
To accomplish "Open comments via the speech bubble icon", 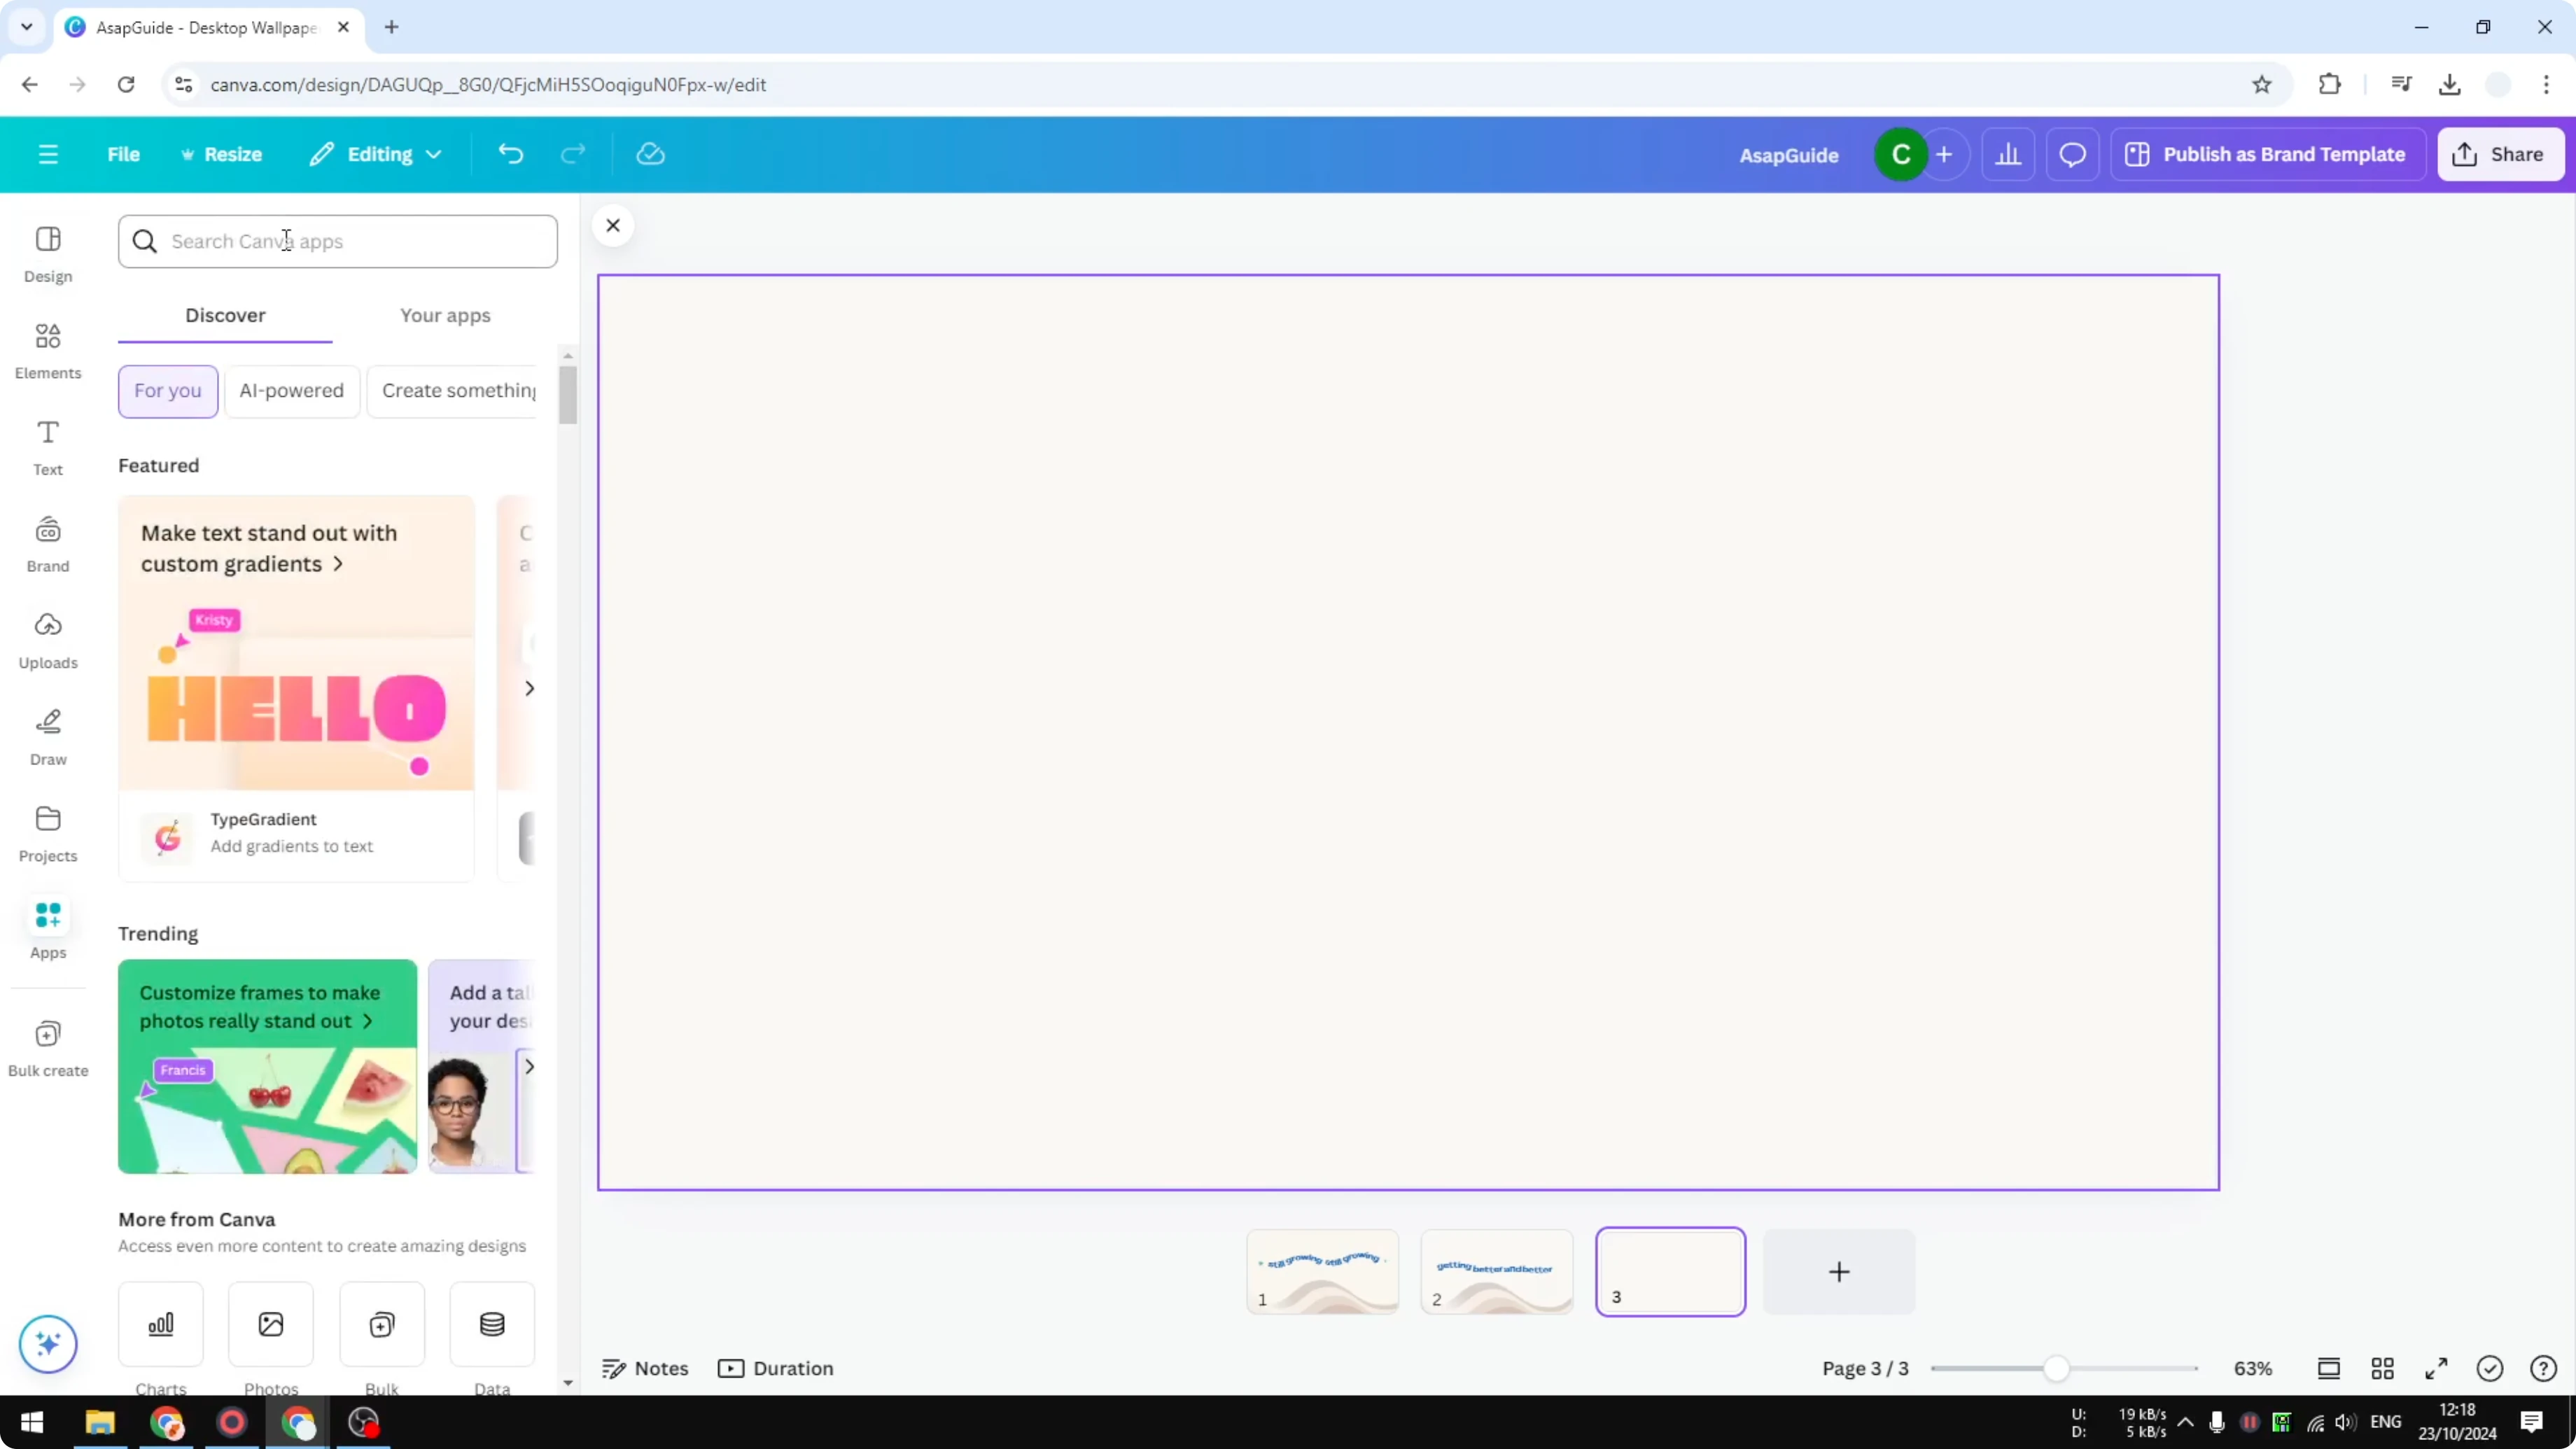I will pos(2072,154).
